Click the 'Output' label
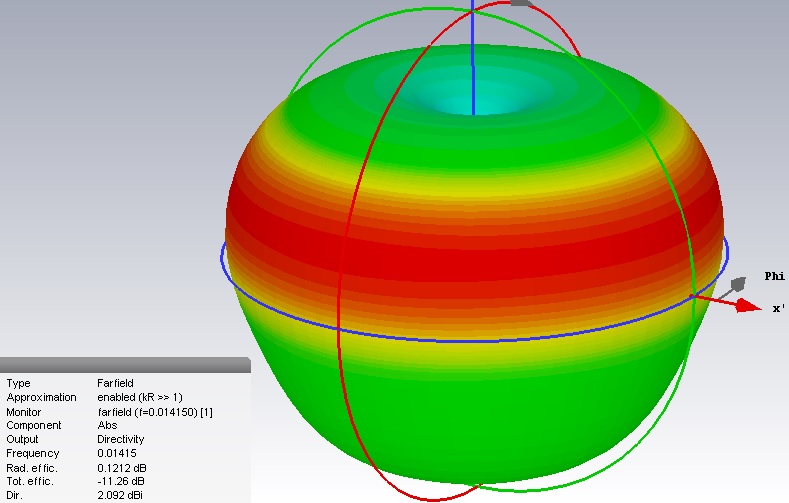The height and width of the screenshot is (503, 789). click(22, 439)
